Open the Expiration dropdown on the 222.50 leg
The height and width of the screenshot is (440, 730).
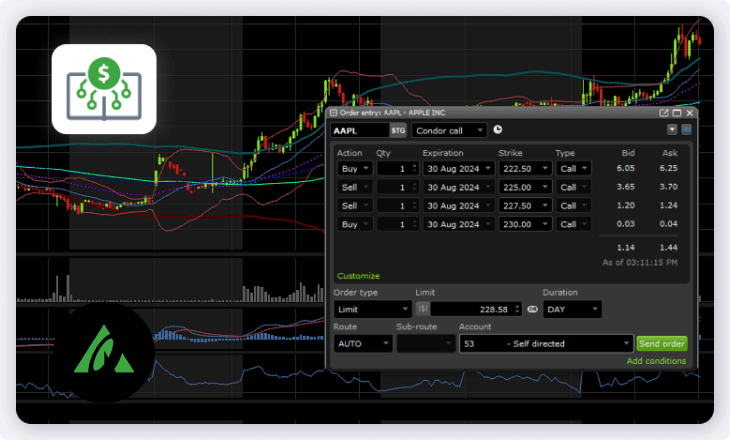459,169
